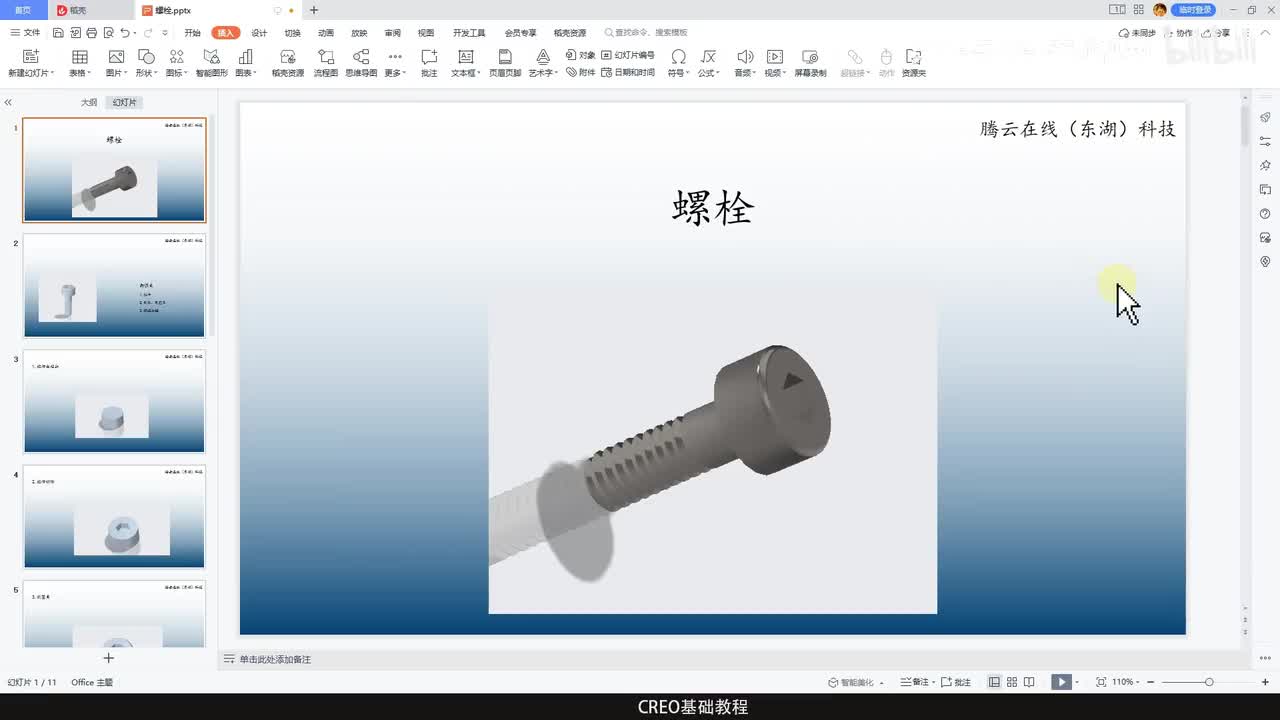Toggle 备注 notes pane in status bar
This screenshot has height=720, width=1280.
915,682
